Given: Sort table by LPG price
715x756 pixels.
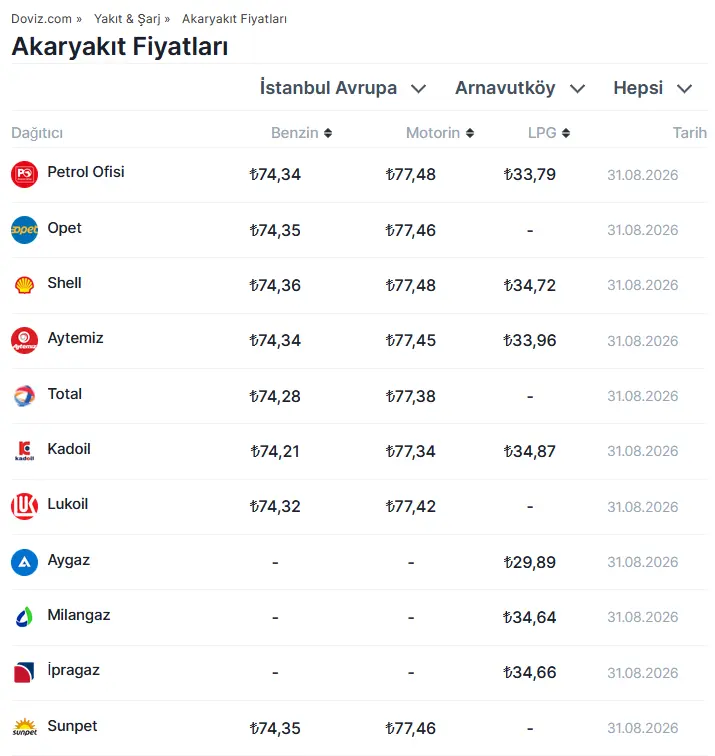Looking at the screenshot, I should (549, 133).
